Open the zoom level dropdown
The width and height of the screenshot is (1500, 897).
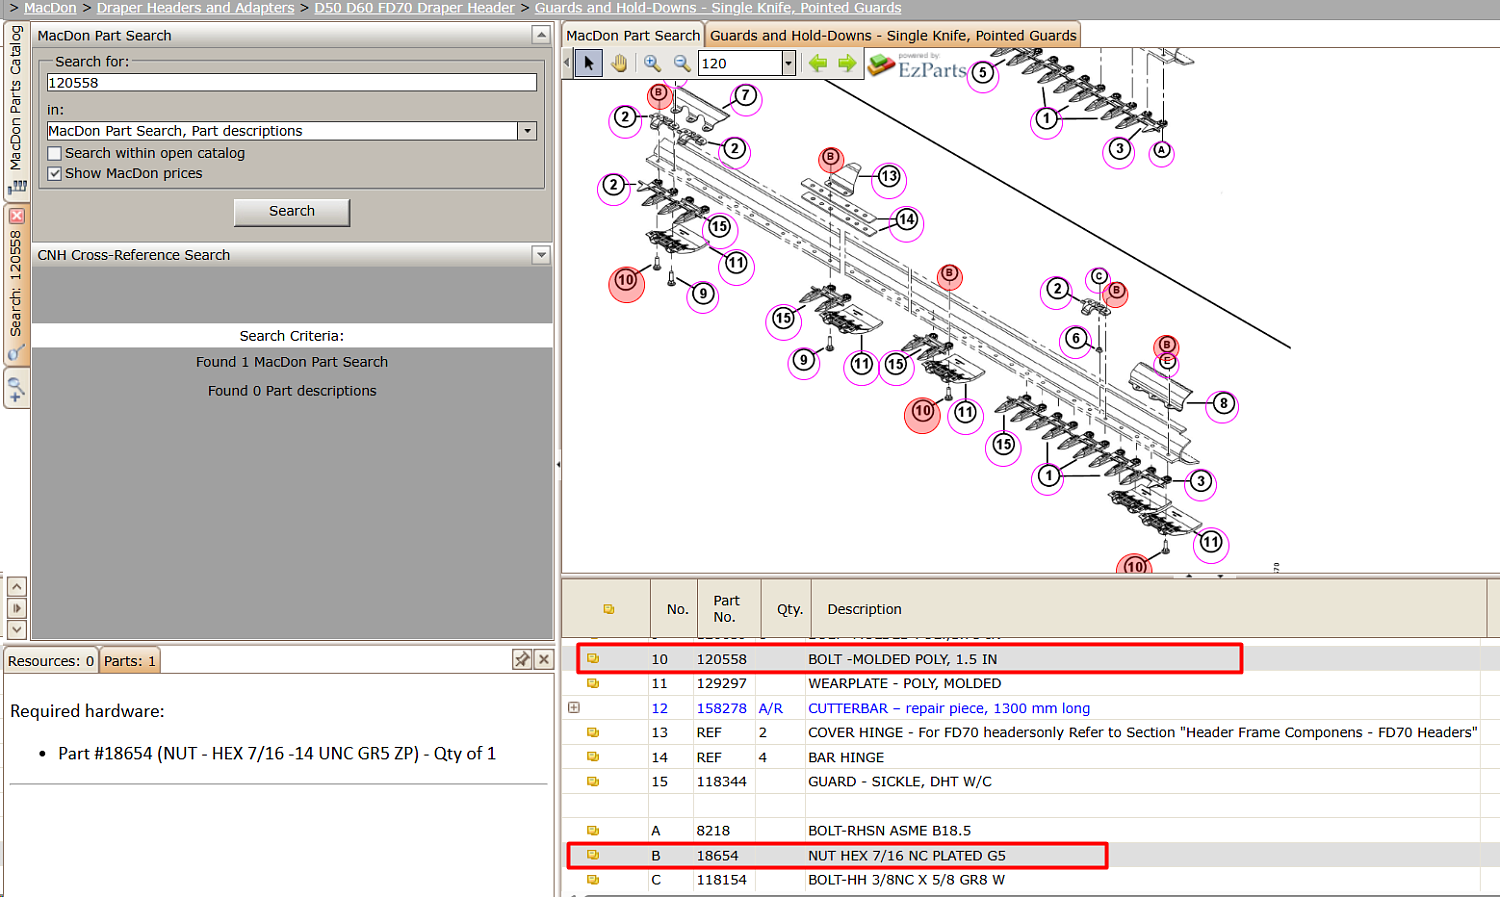788,63
